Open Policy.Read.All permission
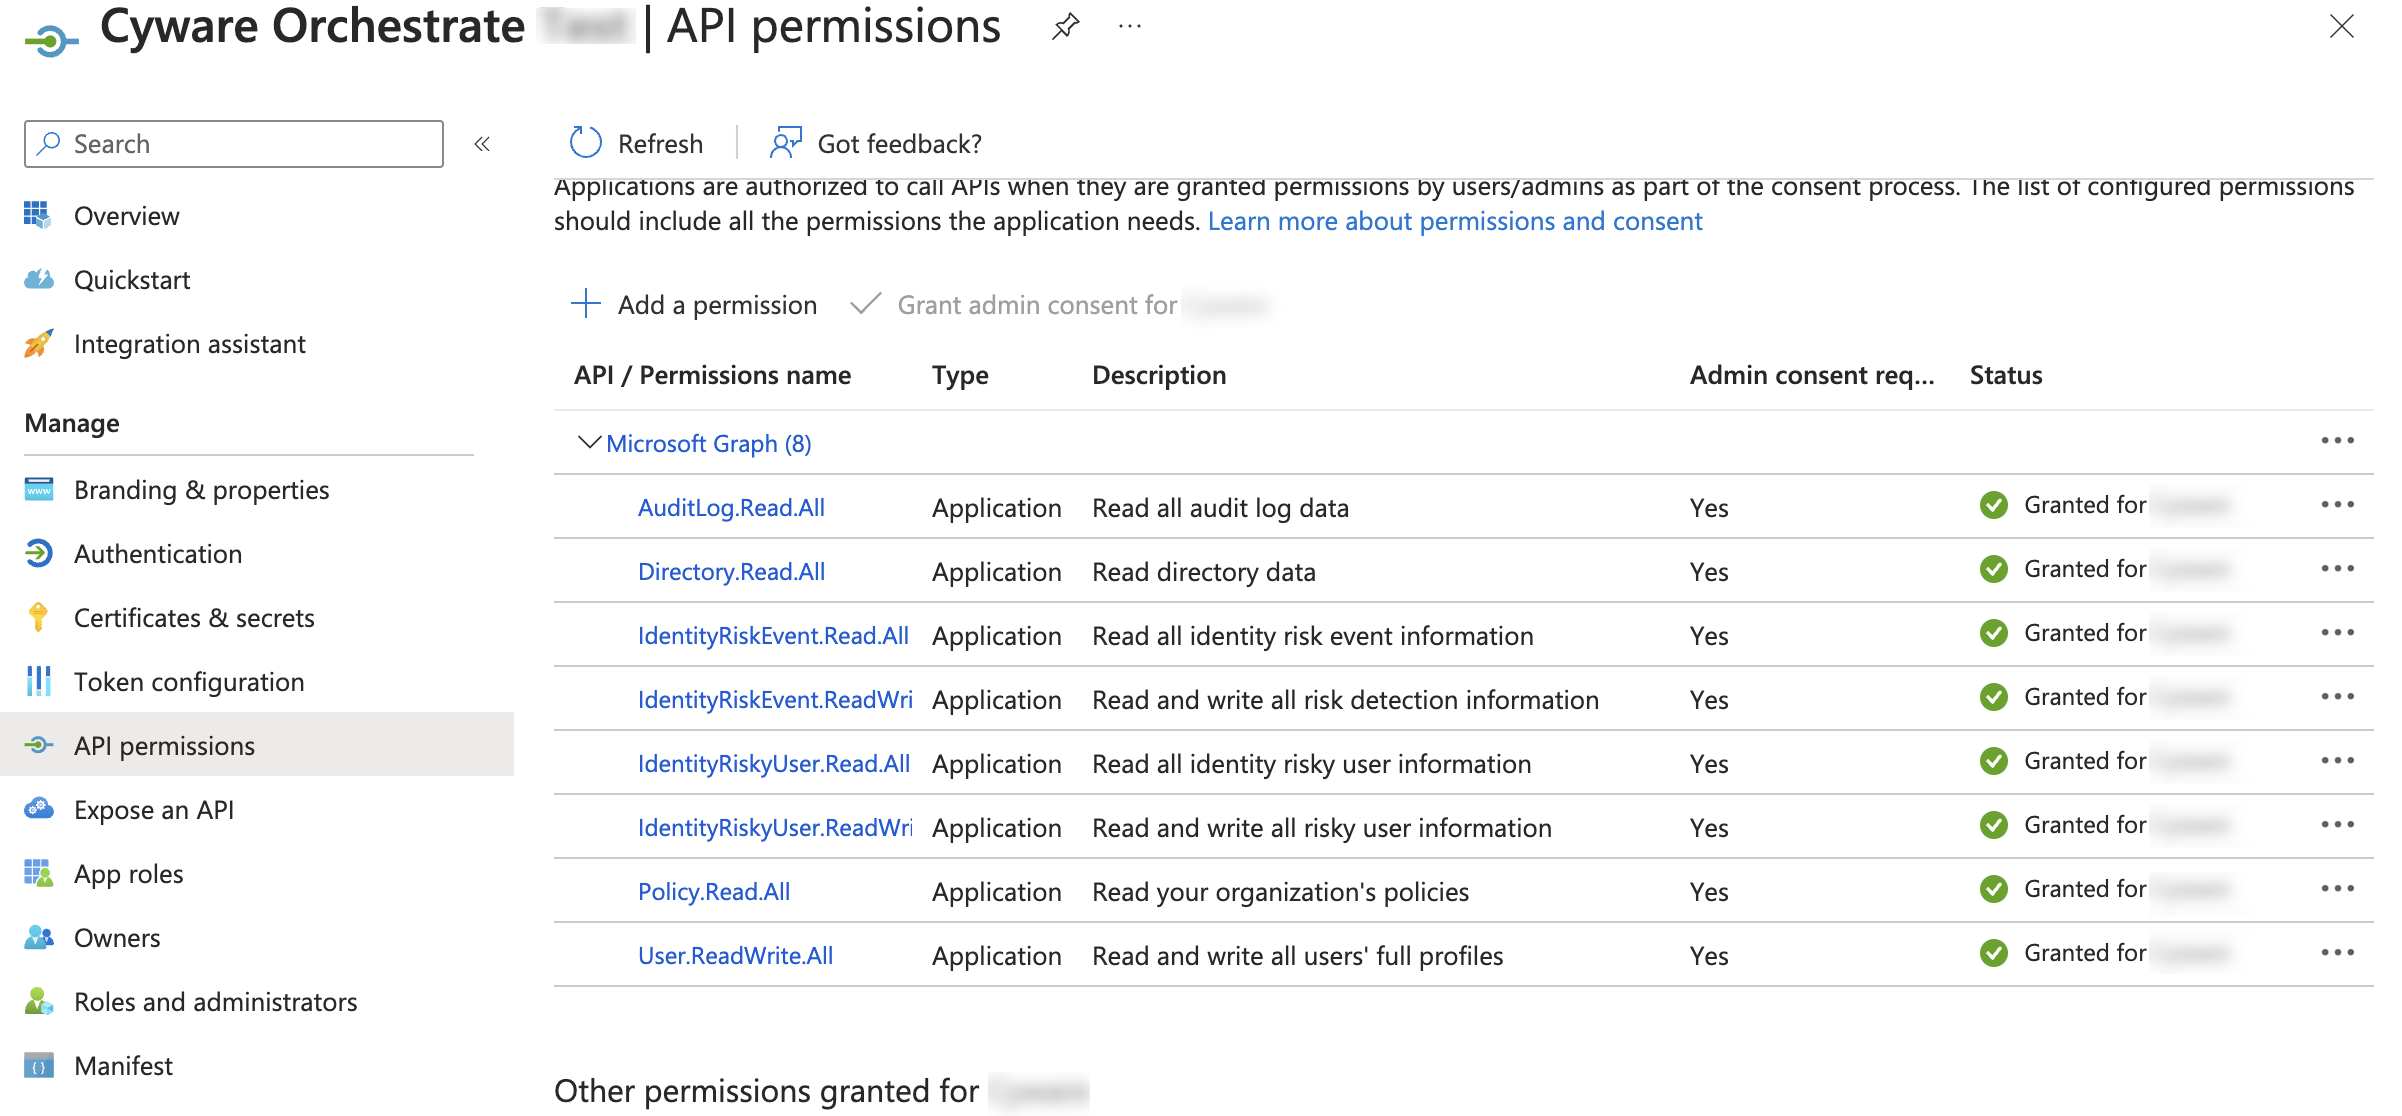Viewport: 2402px width, 1116px height. pos(714,892)
